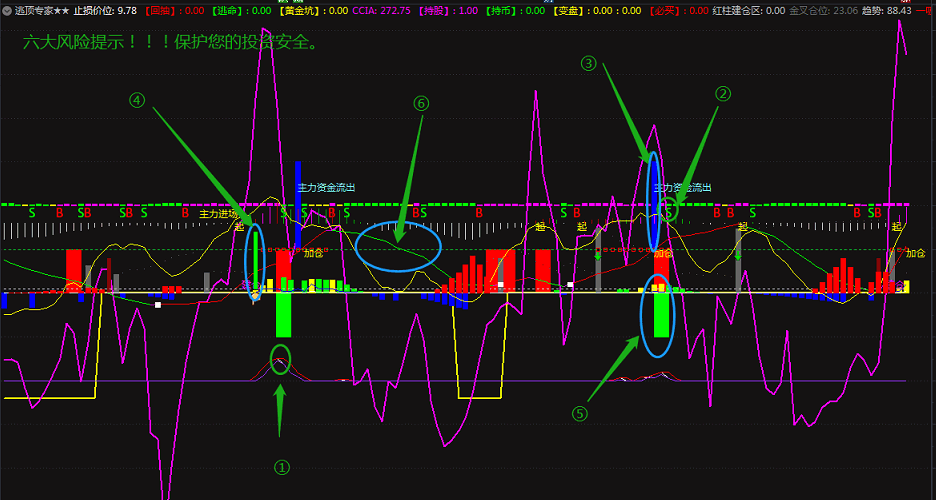Click the yellow 【黄金坑】: 0.00 value
936x500 pixels.
point(313,11)
